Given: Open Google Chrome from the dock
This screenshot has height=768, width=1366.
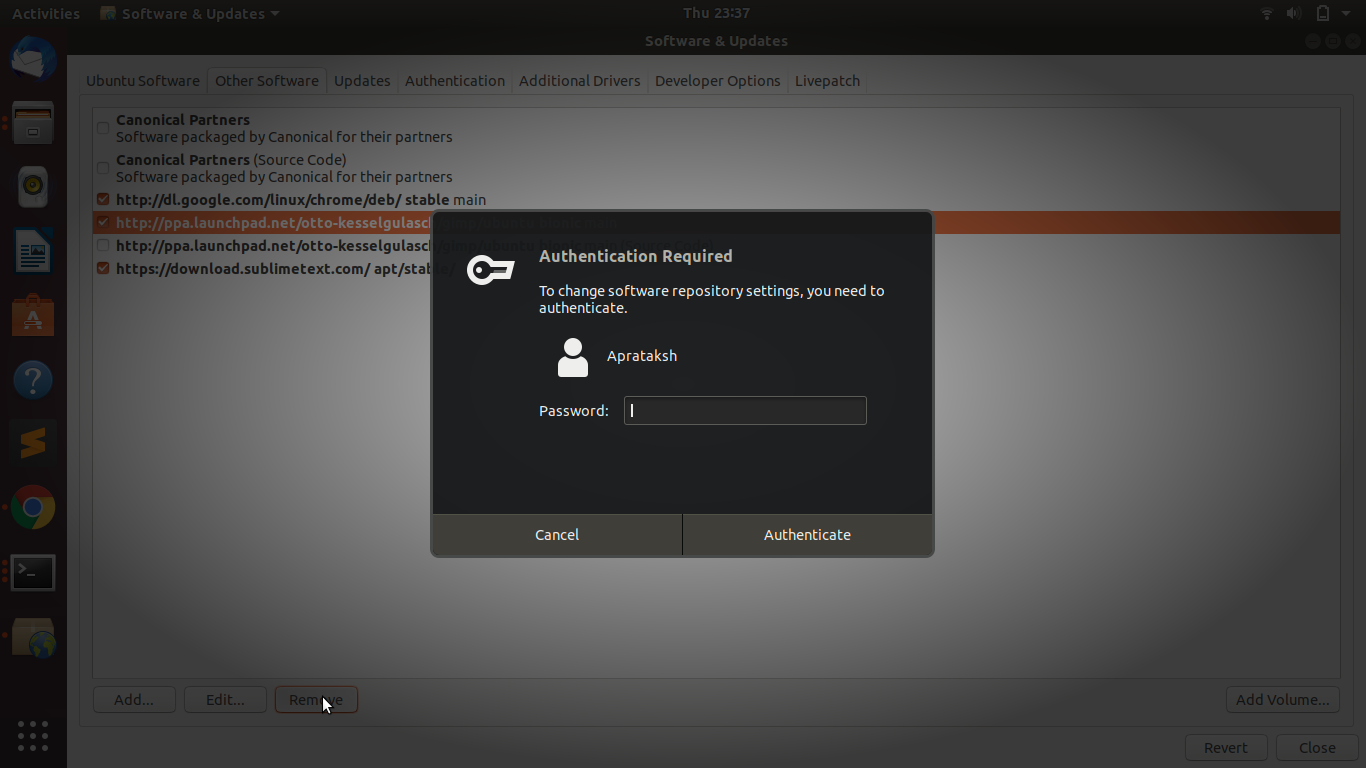Looking at the screenshot, I should [33, 508].
